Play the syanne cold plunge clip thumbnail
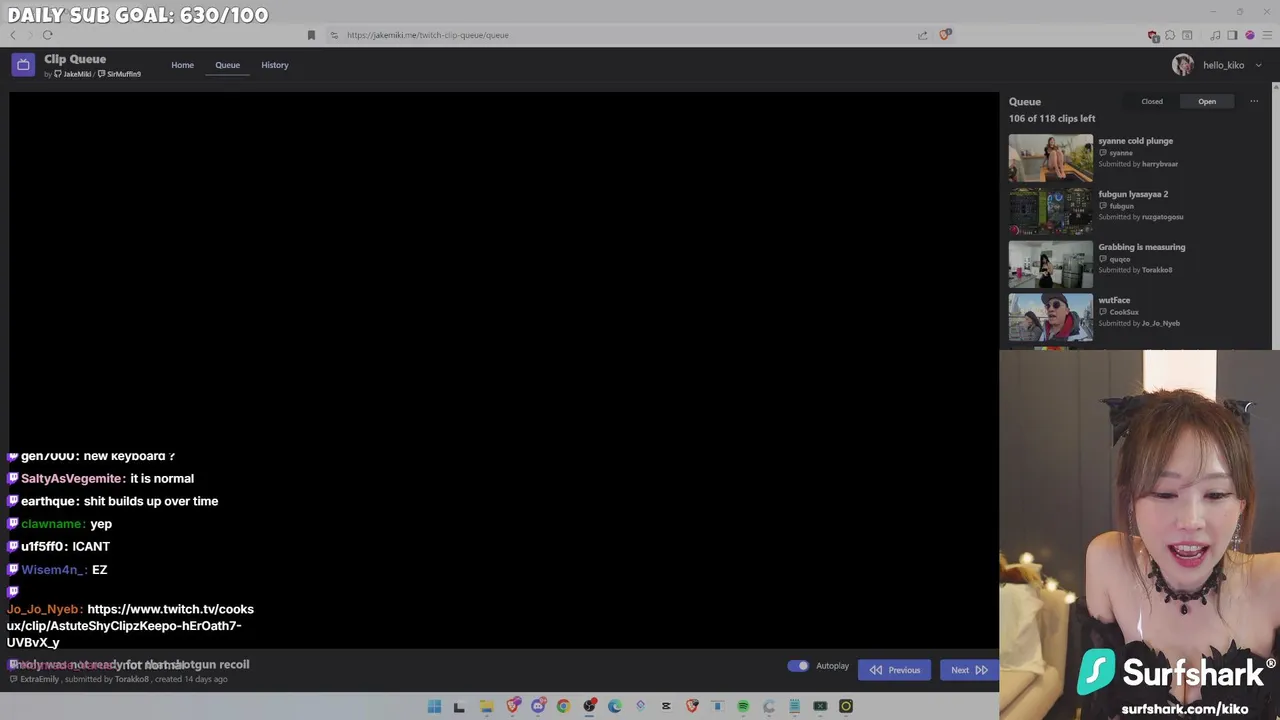1280x720 pixels. 1051,158
